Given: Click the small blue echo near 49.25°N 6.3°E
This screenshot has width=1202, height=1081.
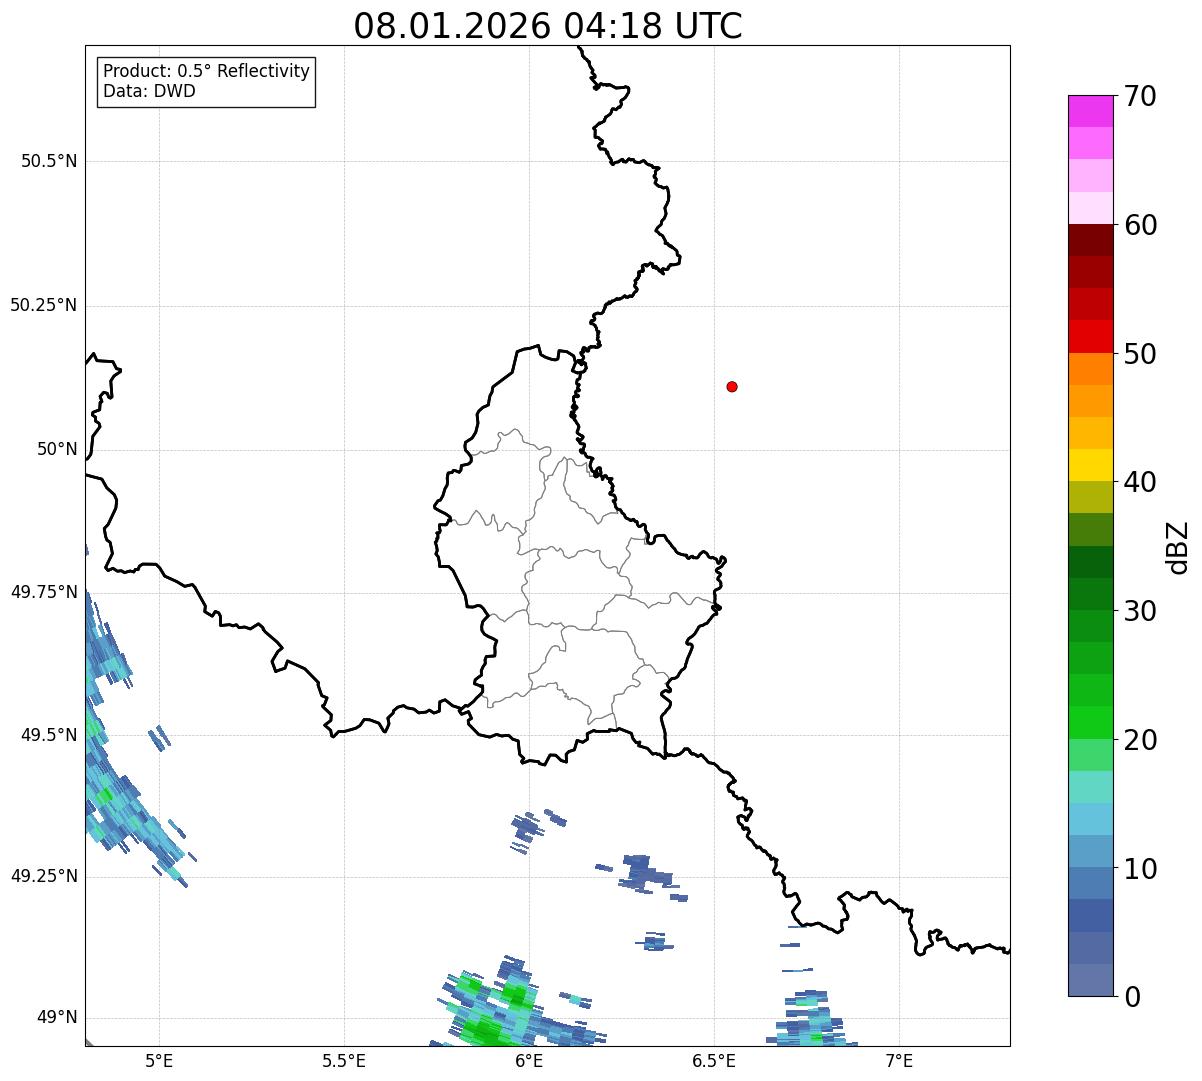Looking at the screenshot, I should pos(645,875).
